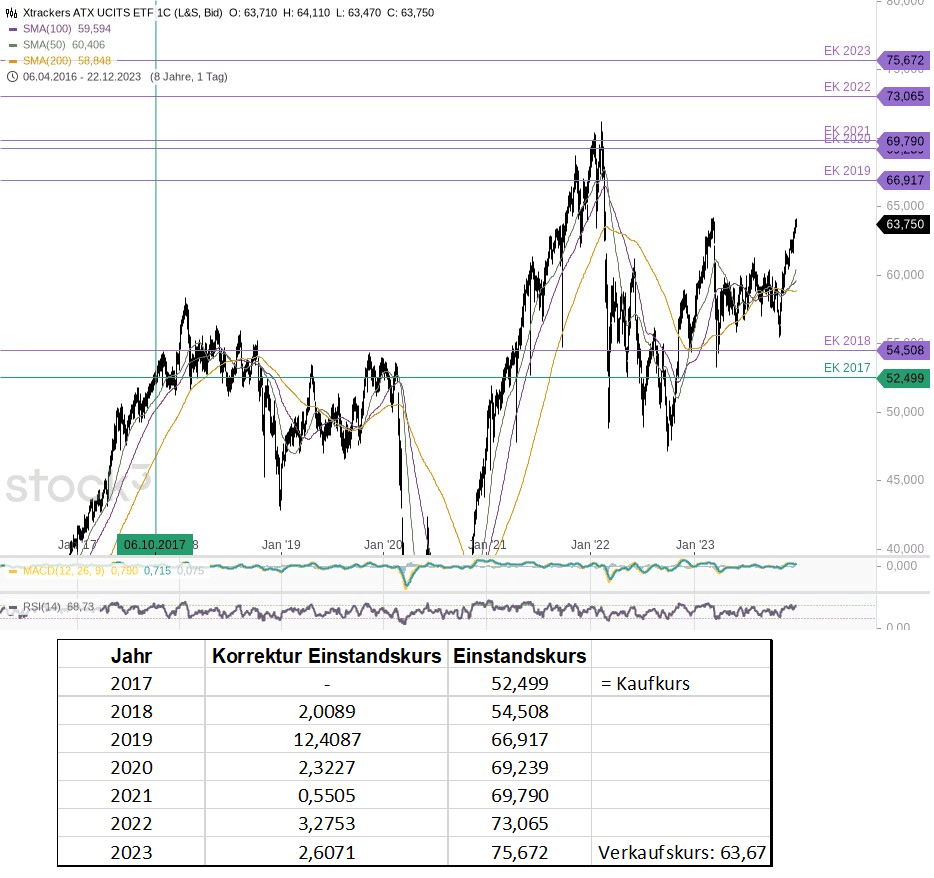Click the correction value 2,0089
This screenshot has width=934, height=878.
click(x=327, y=711)
